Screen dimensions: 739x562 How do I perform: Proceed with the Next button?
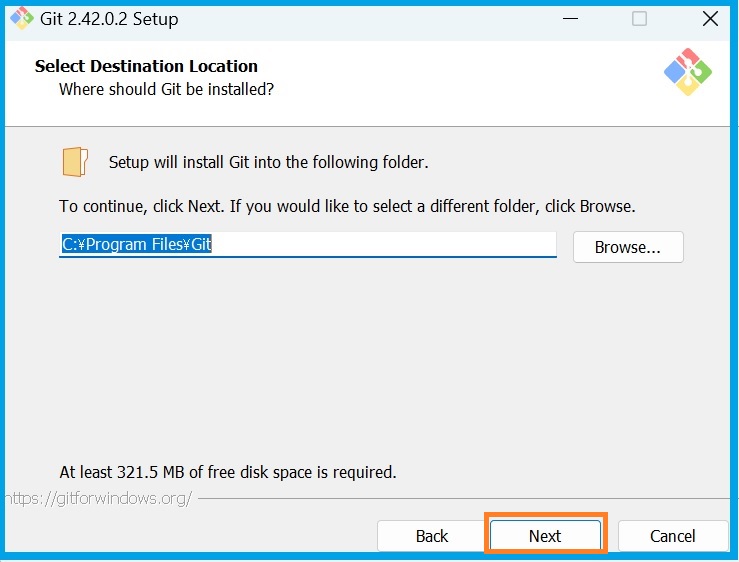coord(545,536)
